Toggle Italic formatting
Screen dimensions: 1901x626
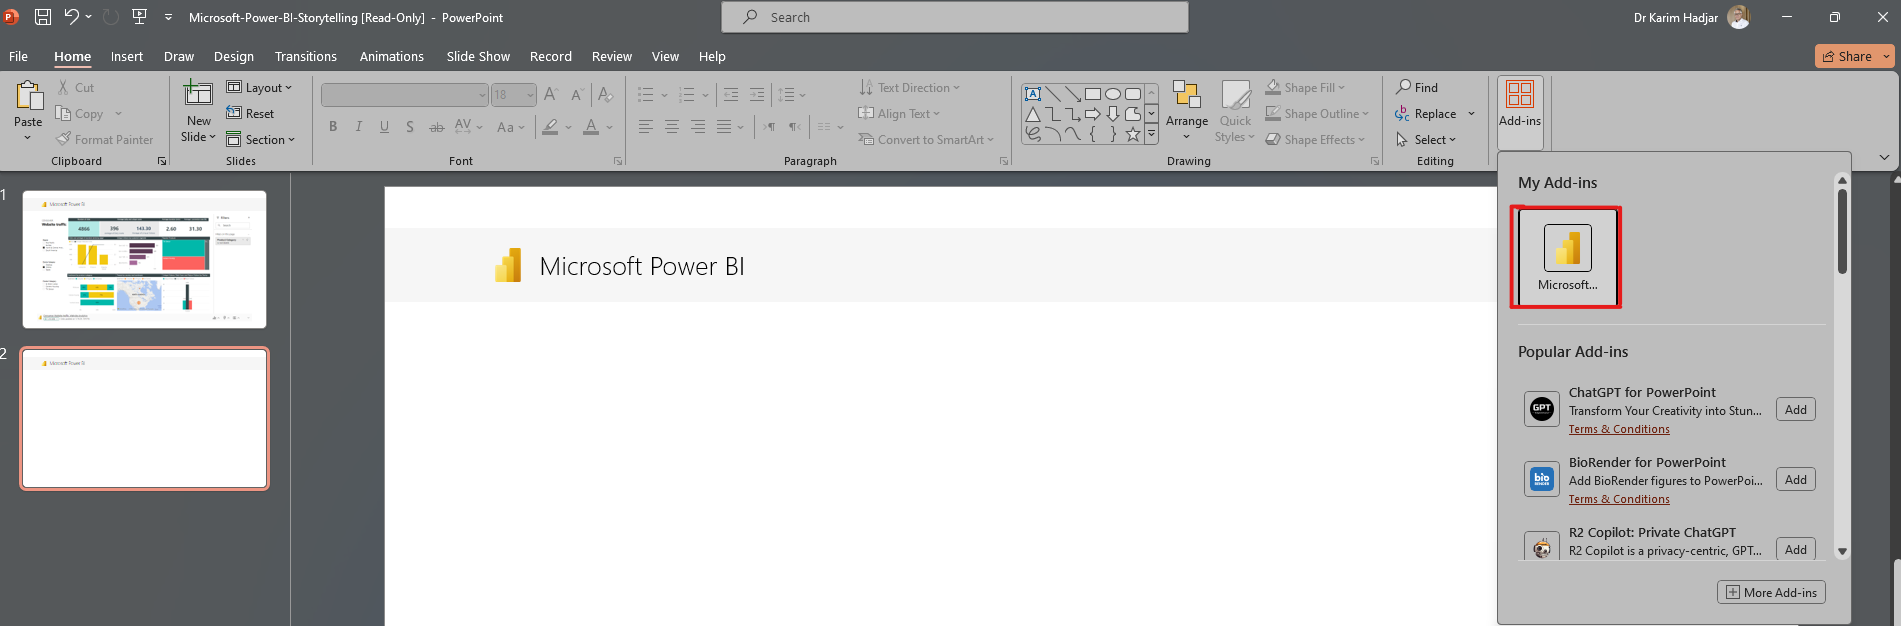point(358,127)
